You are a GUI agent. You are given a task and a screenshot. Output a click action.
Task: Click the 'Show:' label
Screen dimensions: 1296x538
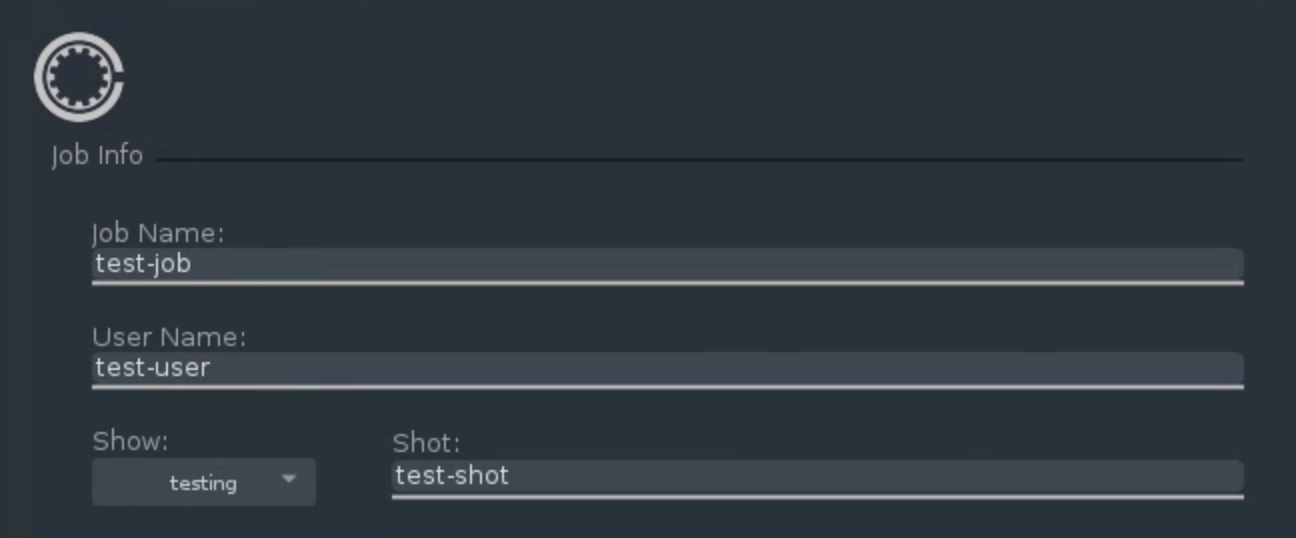(x=130, y=441)
